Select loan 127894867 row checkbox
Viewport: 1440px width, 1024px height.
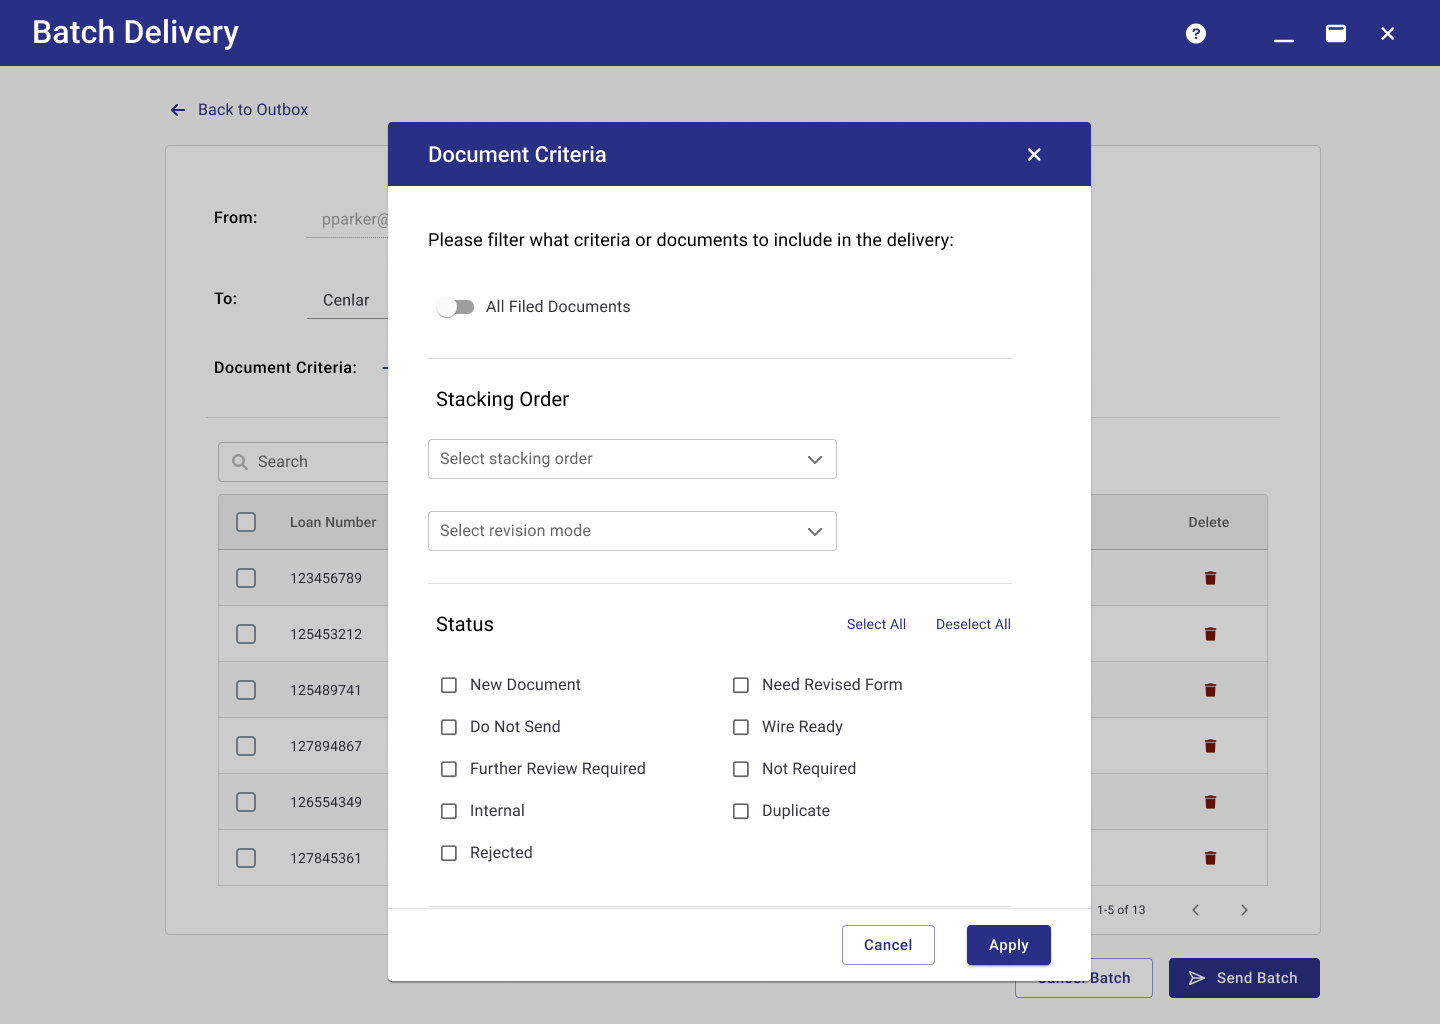point(246,746)
